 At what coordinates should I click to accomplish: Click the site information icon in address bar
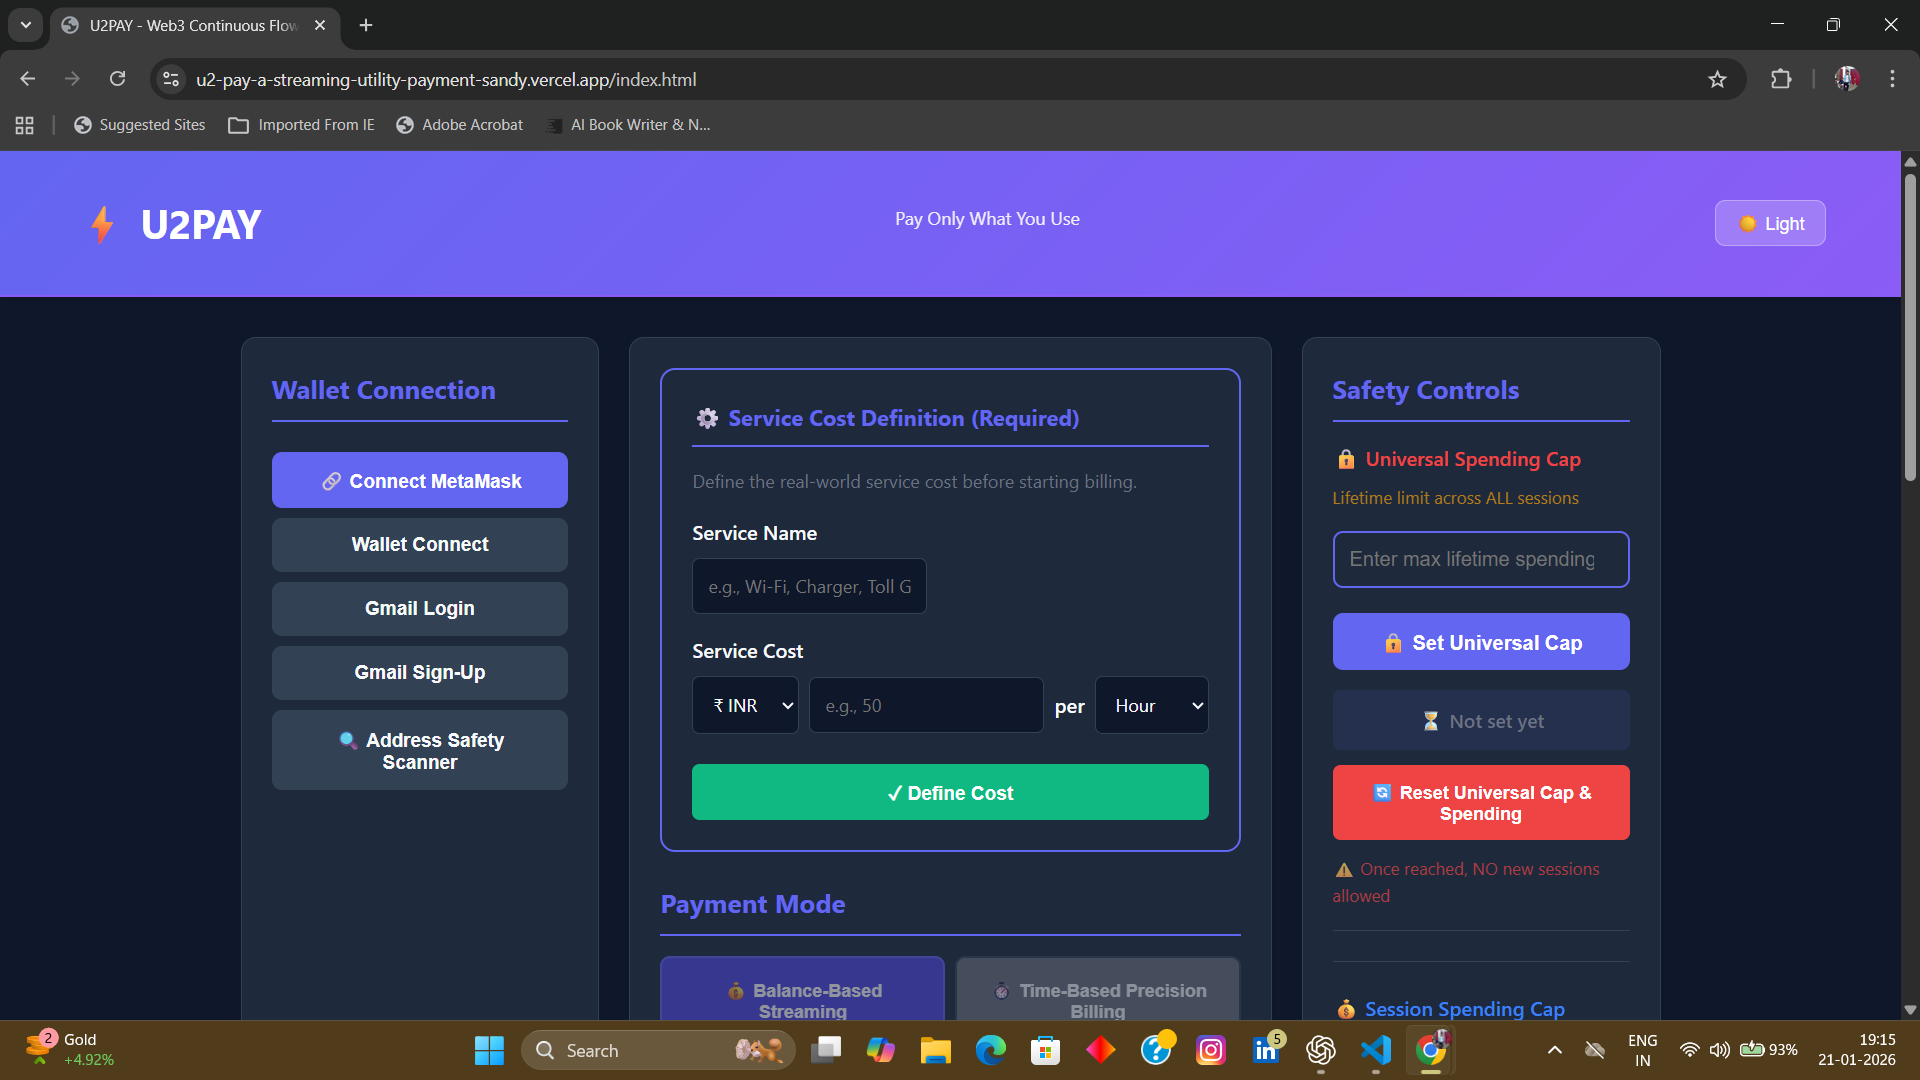pyautogui.click(x=171, y=80)
